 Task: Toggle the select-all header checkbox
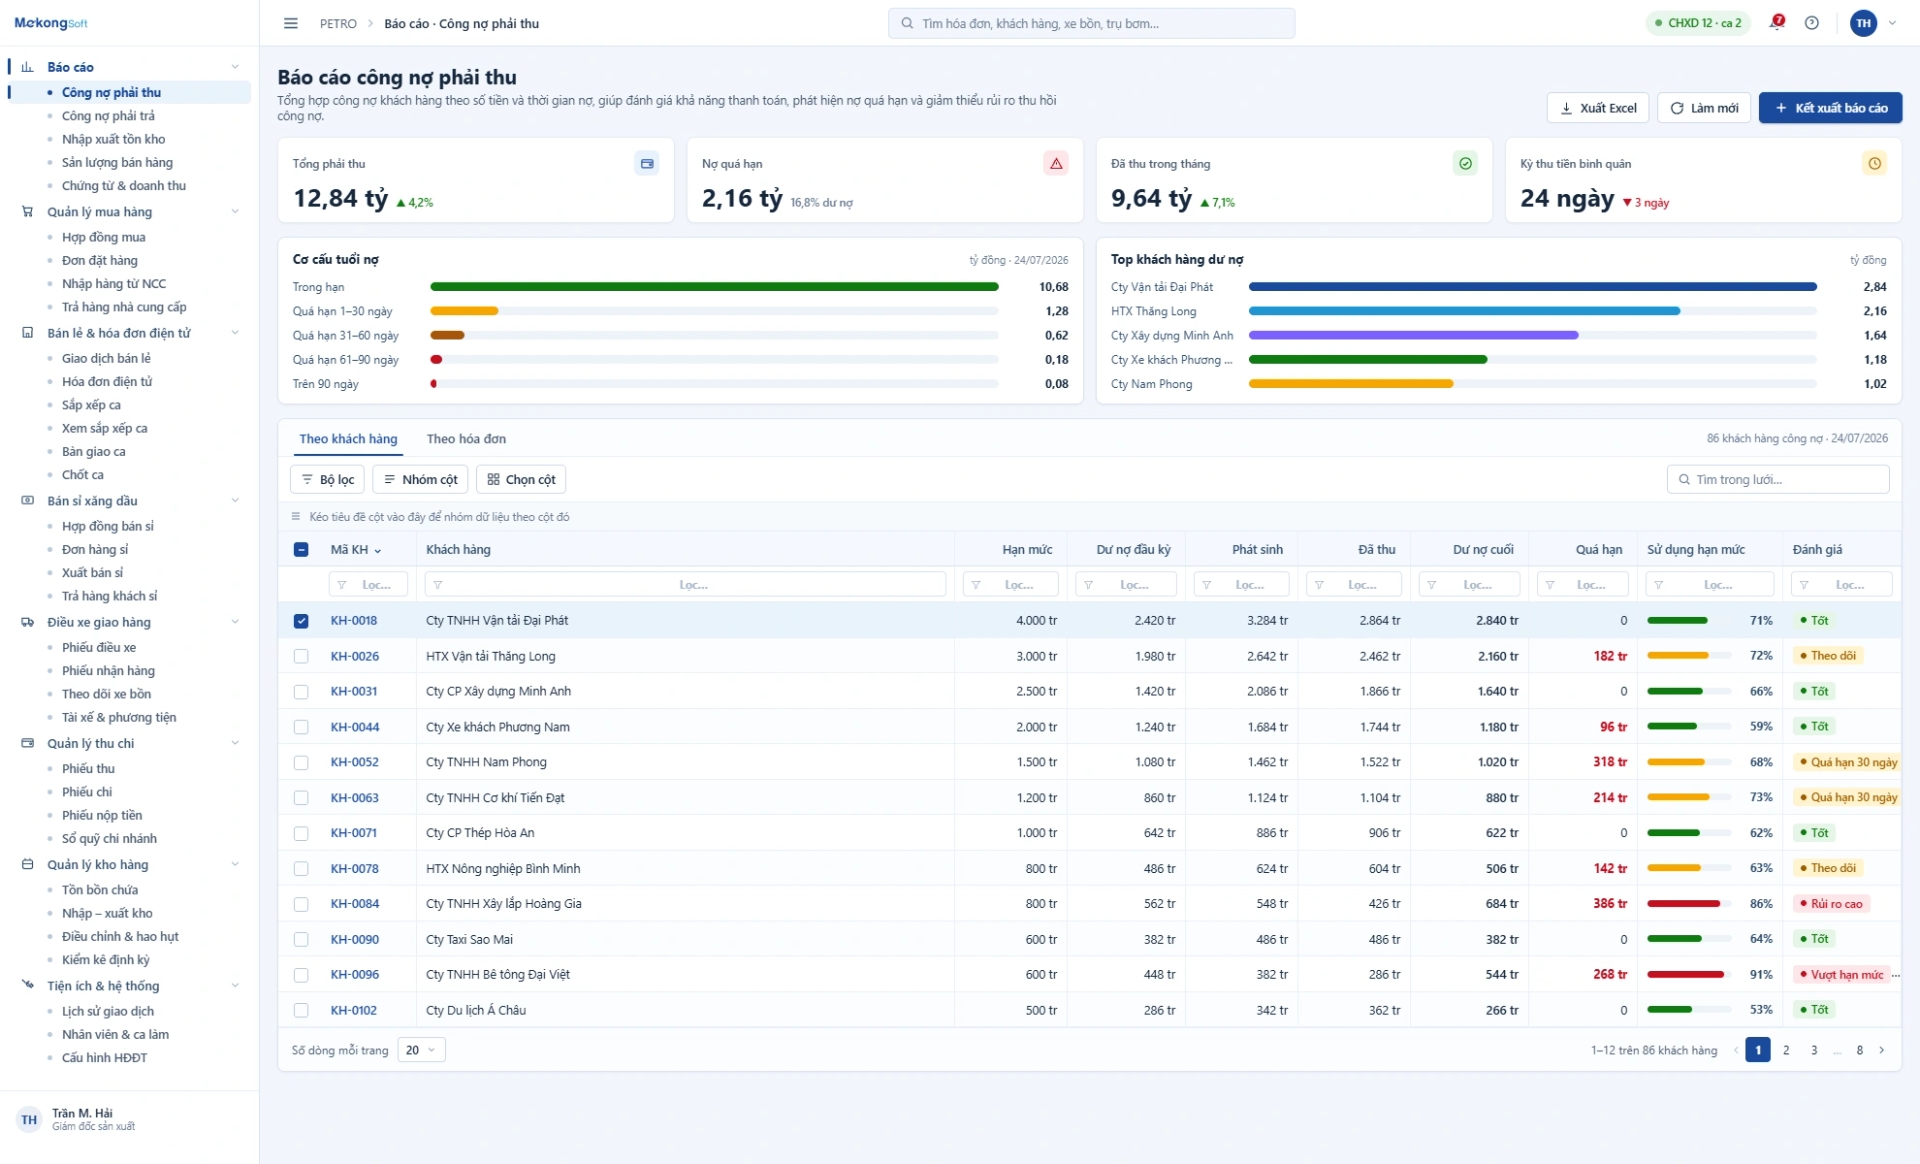click(301, 549)
